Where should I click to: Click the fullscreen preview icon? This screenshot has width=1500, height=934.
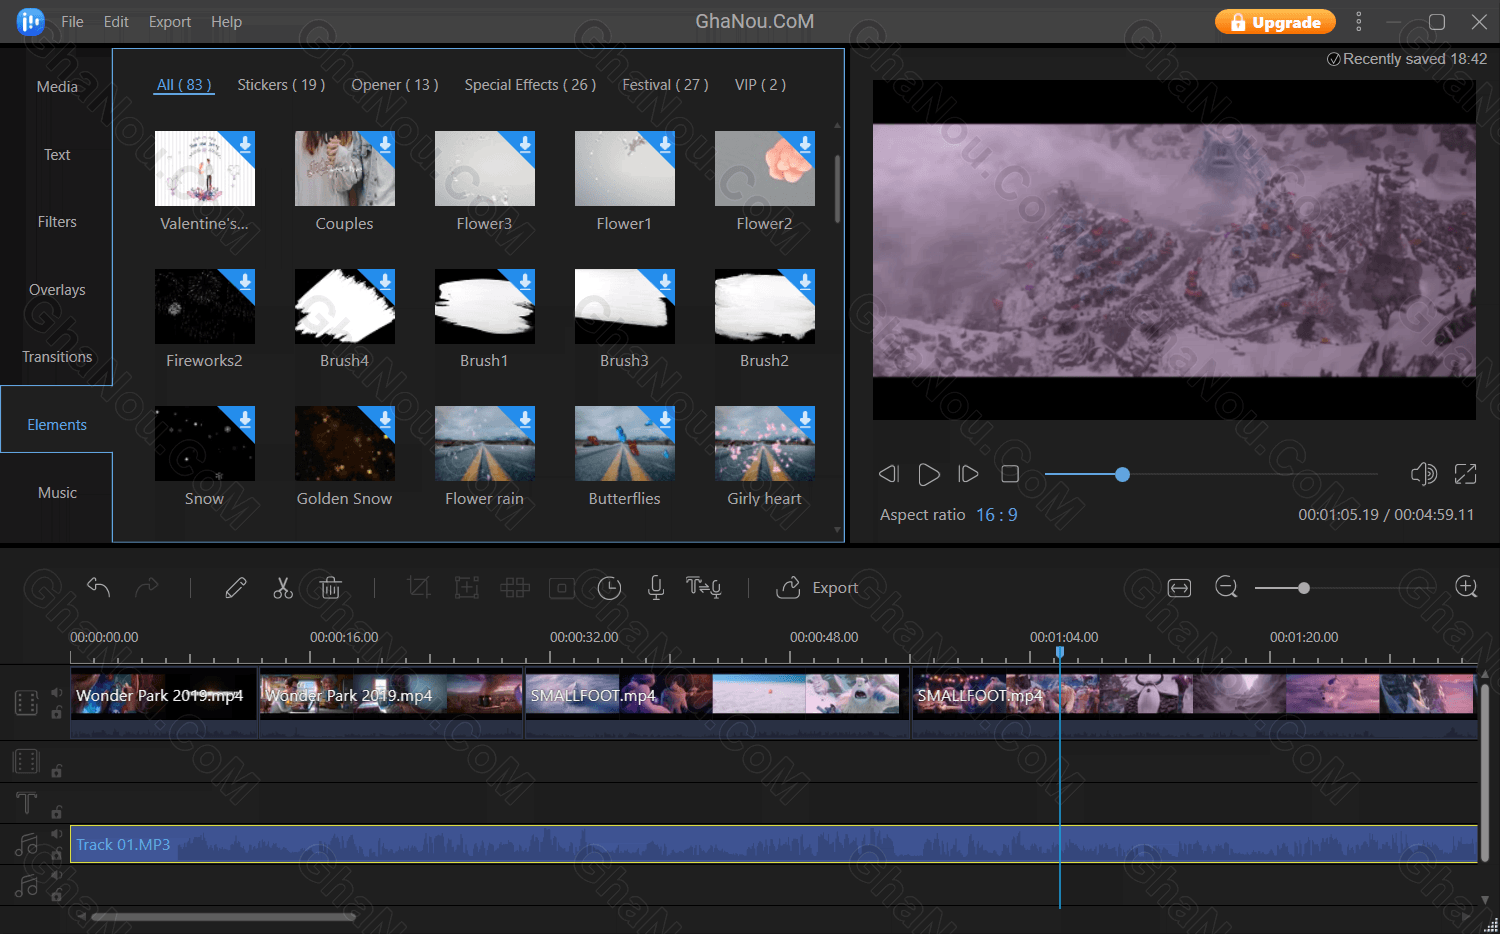click(x=1465, y=474)
